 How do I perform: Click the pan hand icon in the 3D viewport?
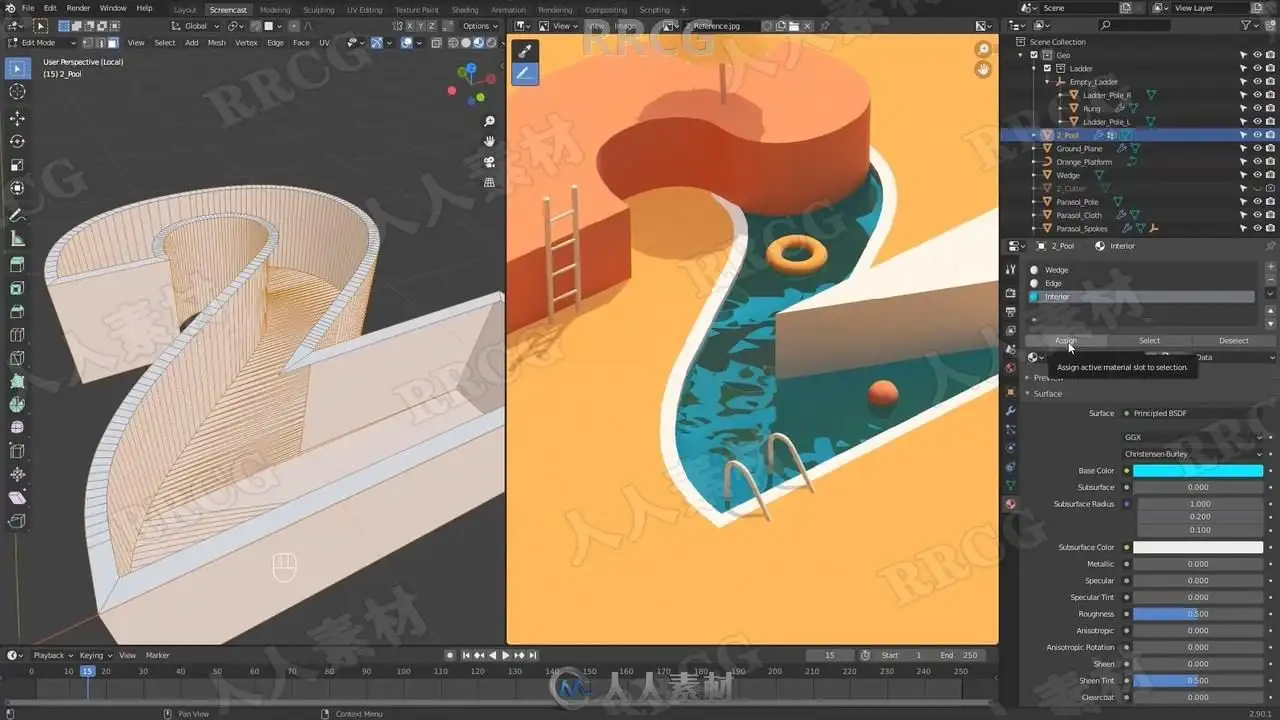click(489, 141)
